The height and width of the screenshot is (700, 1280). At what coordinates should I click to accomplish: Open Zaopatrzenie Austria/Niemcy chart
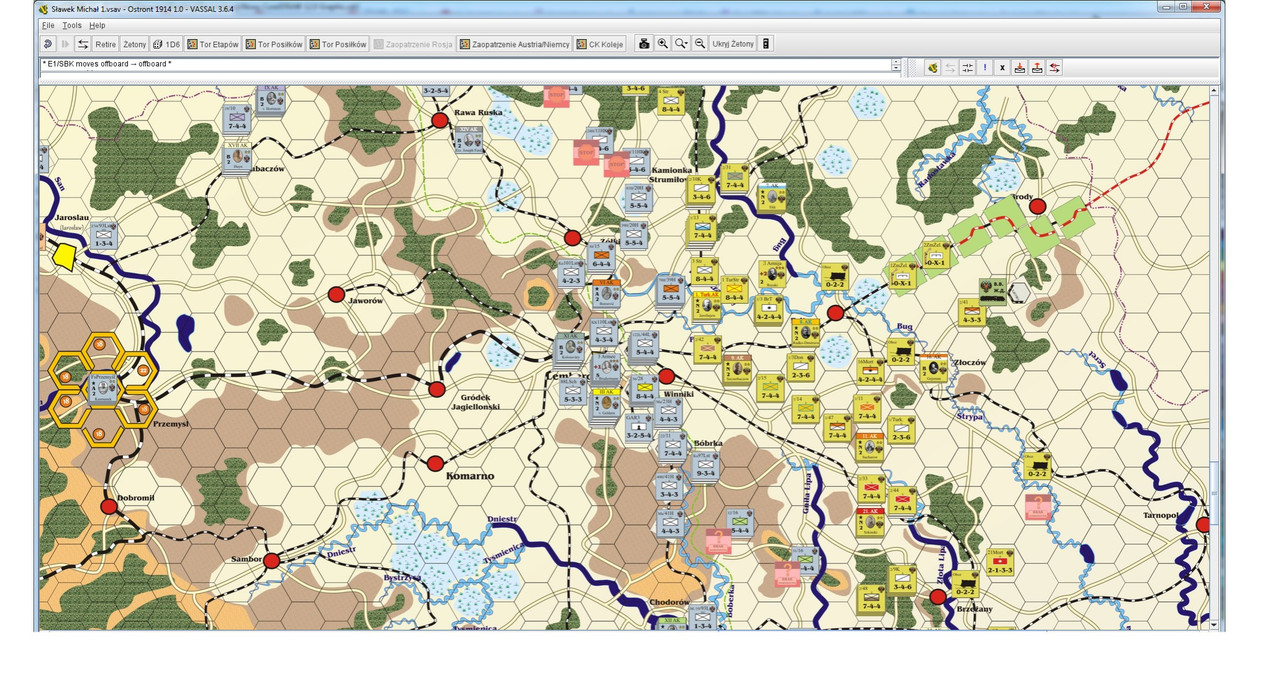pos(515,44)
